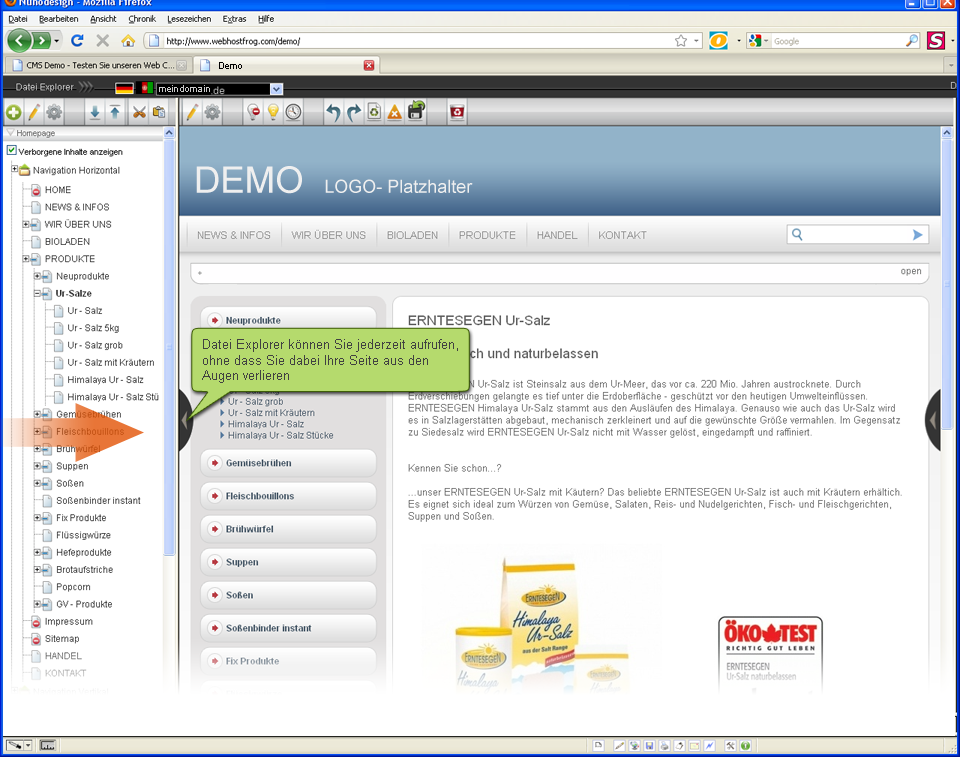The width and height of the screenshot is (960, 757).
Task: Click the orange warning triangle icon
Action: point(395,112)
